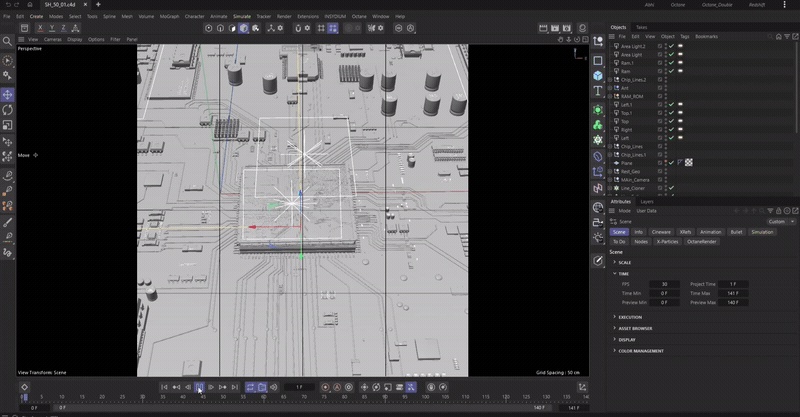Toggle Y axis lock
This screenshot has width=800, height=417.
pyautogui.click(x=52, y=28)
